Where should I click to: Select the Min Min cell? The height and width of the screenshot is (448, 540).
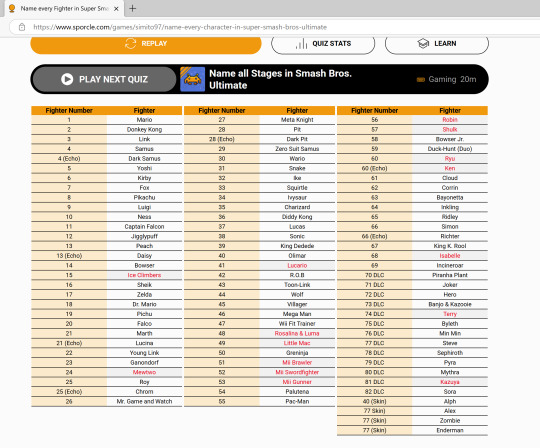pos(450,334)
